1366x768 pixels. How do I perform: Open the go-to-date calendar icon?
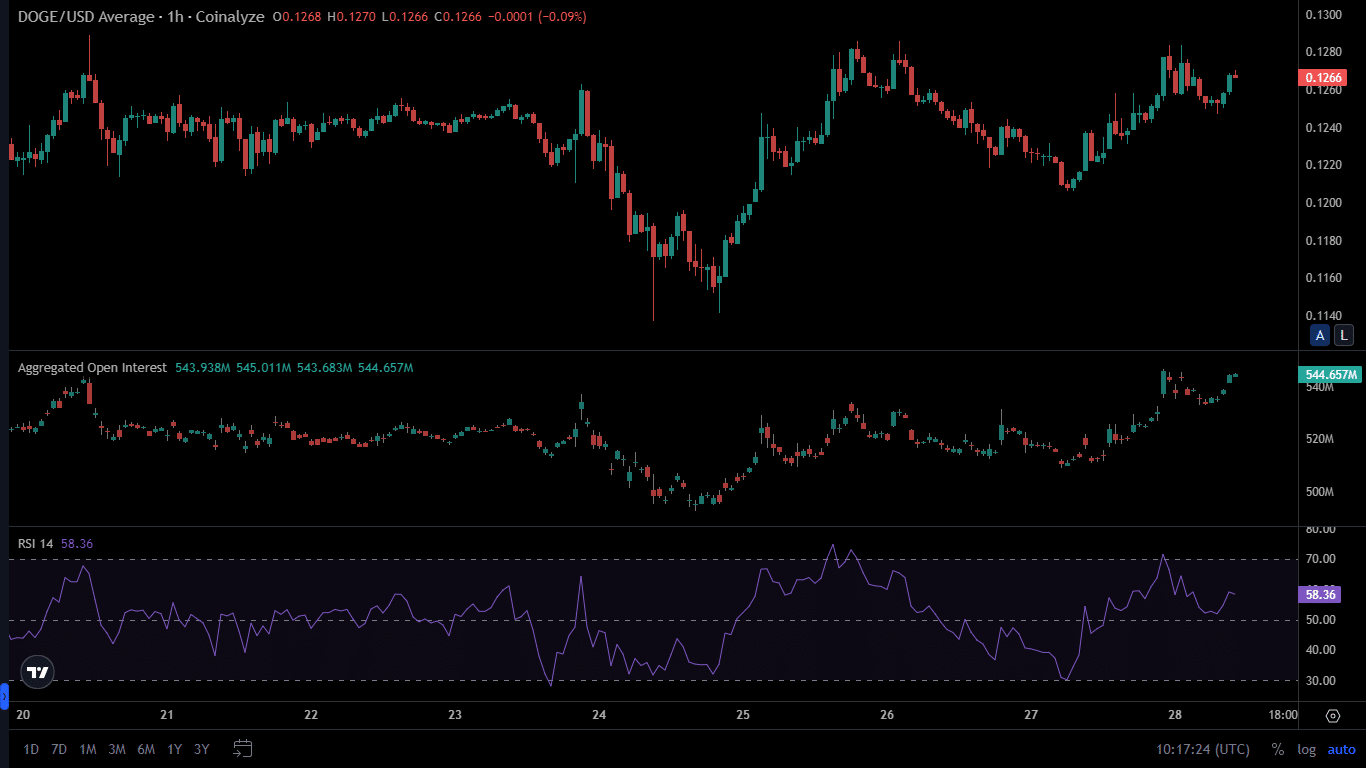click(242, 748)
